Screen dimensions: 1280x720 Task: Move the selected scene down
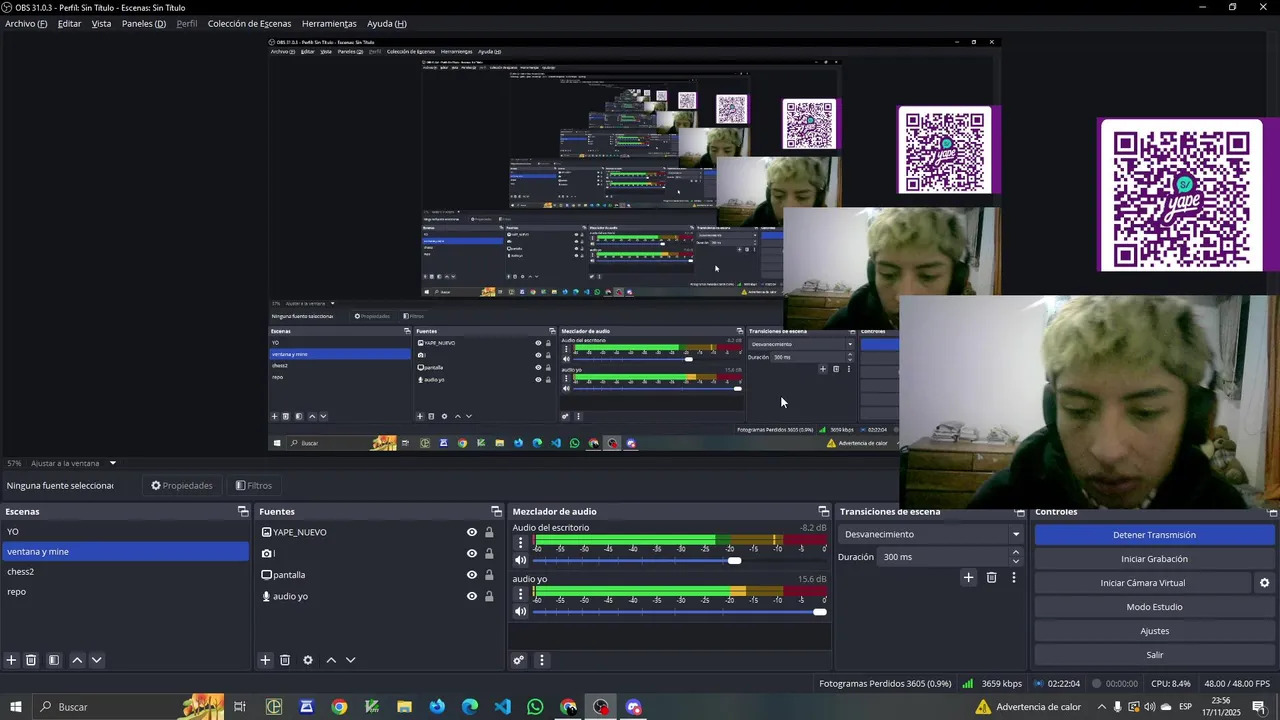[97, 660]
